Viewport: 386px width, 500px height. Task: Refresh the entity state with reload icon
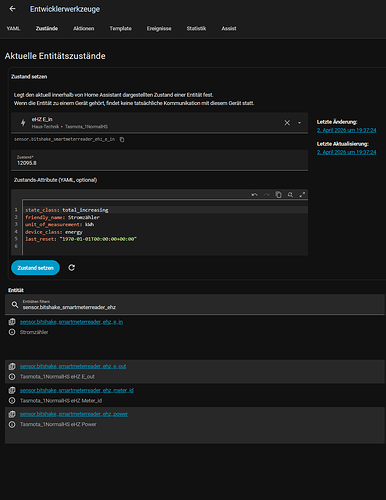pos(71,268)
